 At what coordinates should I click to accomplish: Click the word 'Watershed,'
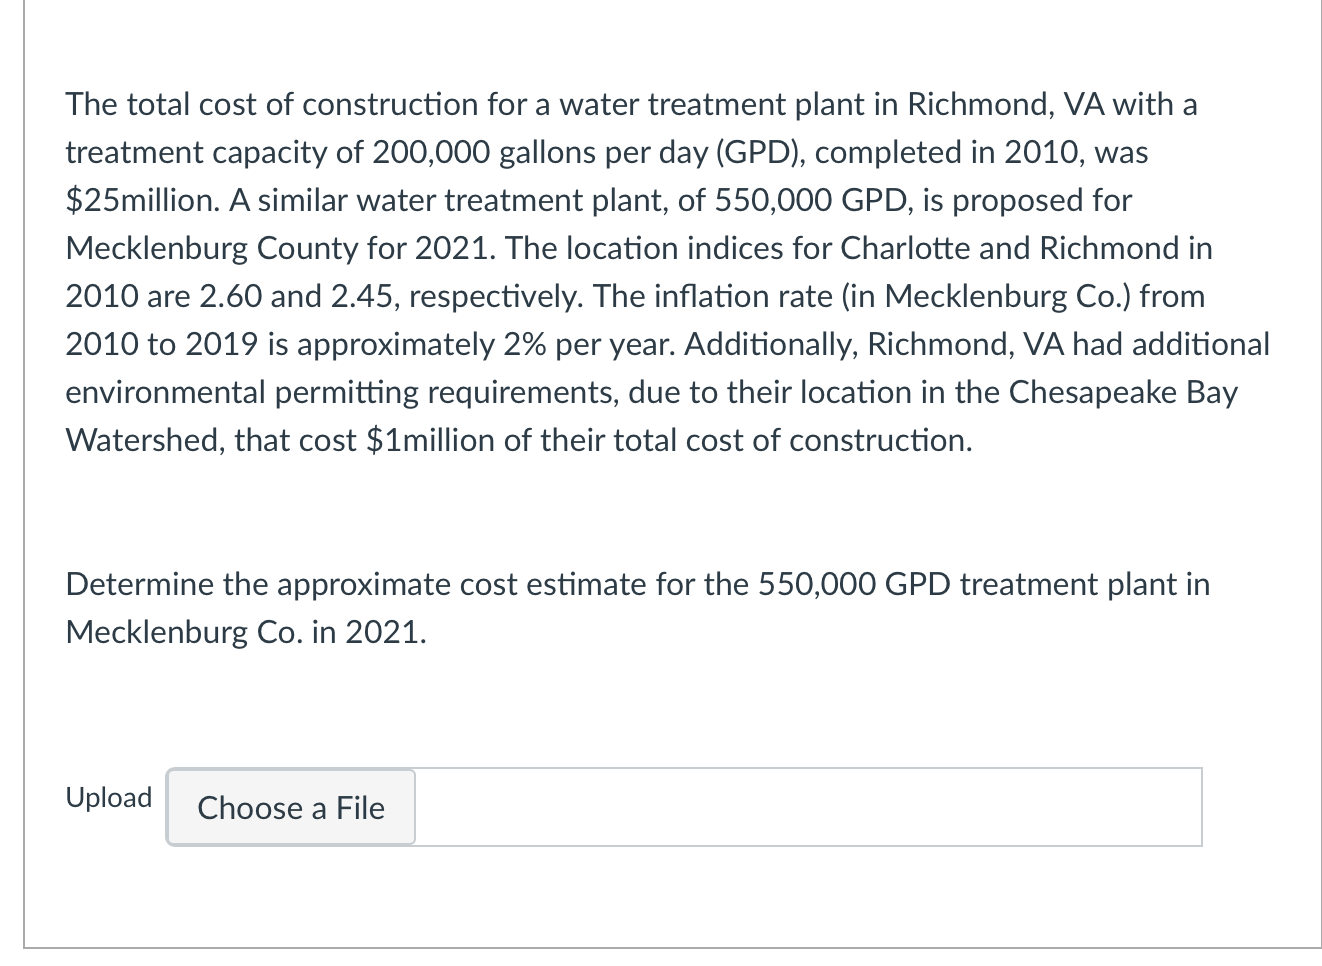145,441
